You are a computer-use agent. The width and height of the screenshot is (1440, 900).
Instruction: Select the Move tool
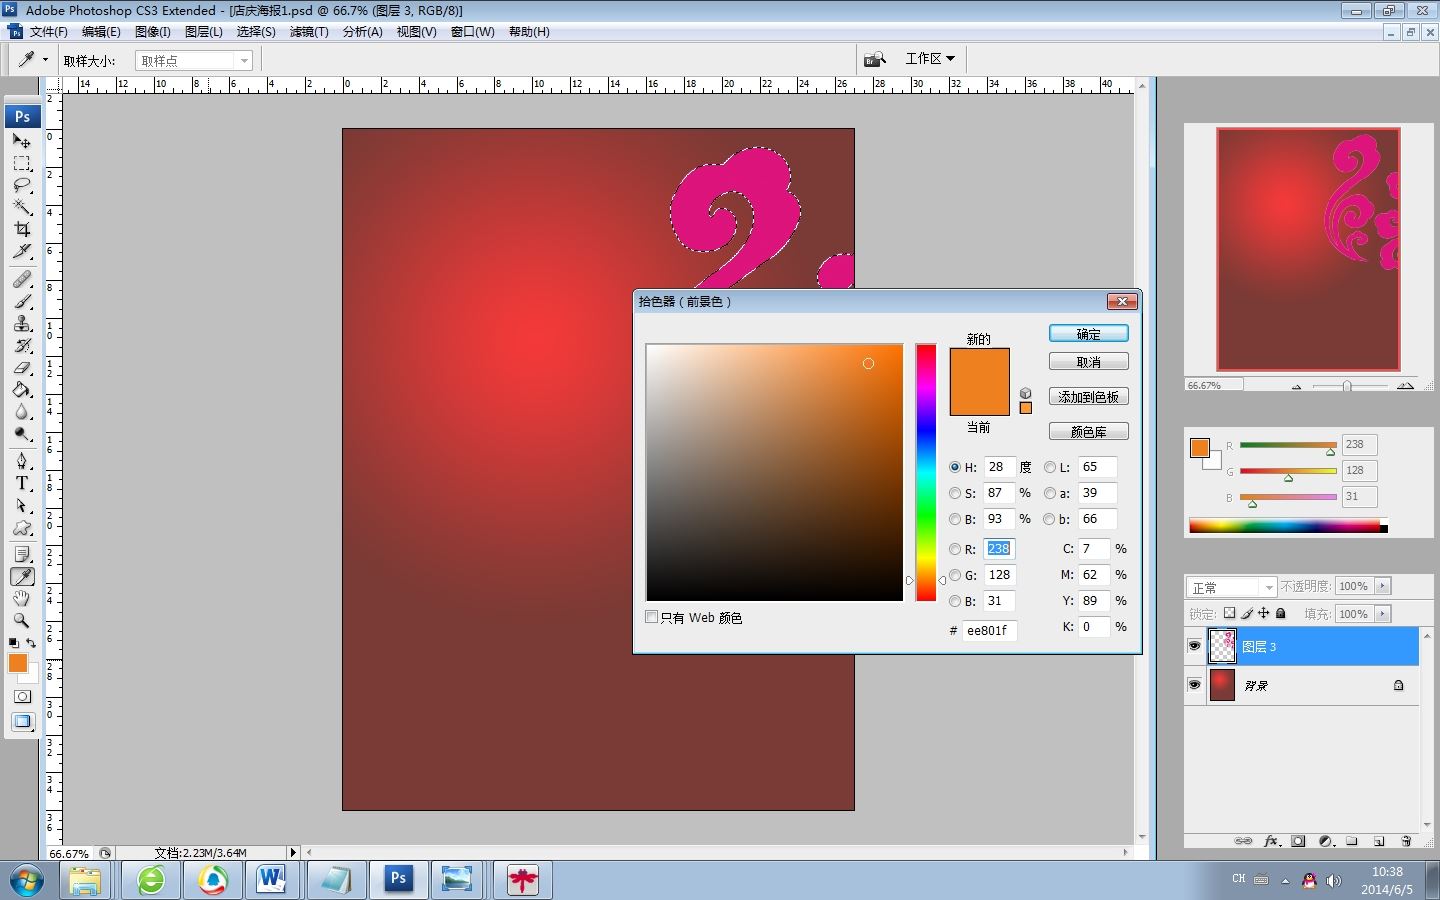pos(22,141)
